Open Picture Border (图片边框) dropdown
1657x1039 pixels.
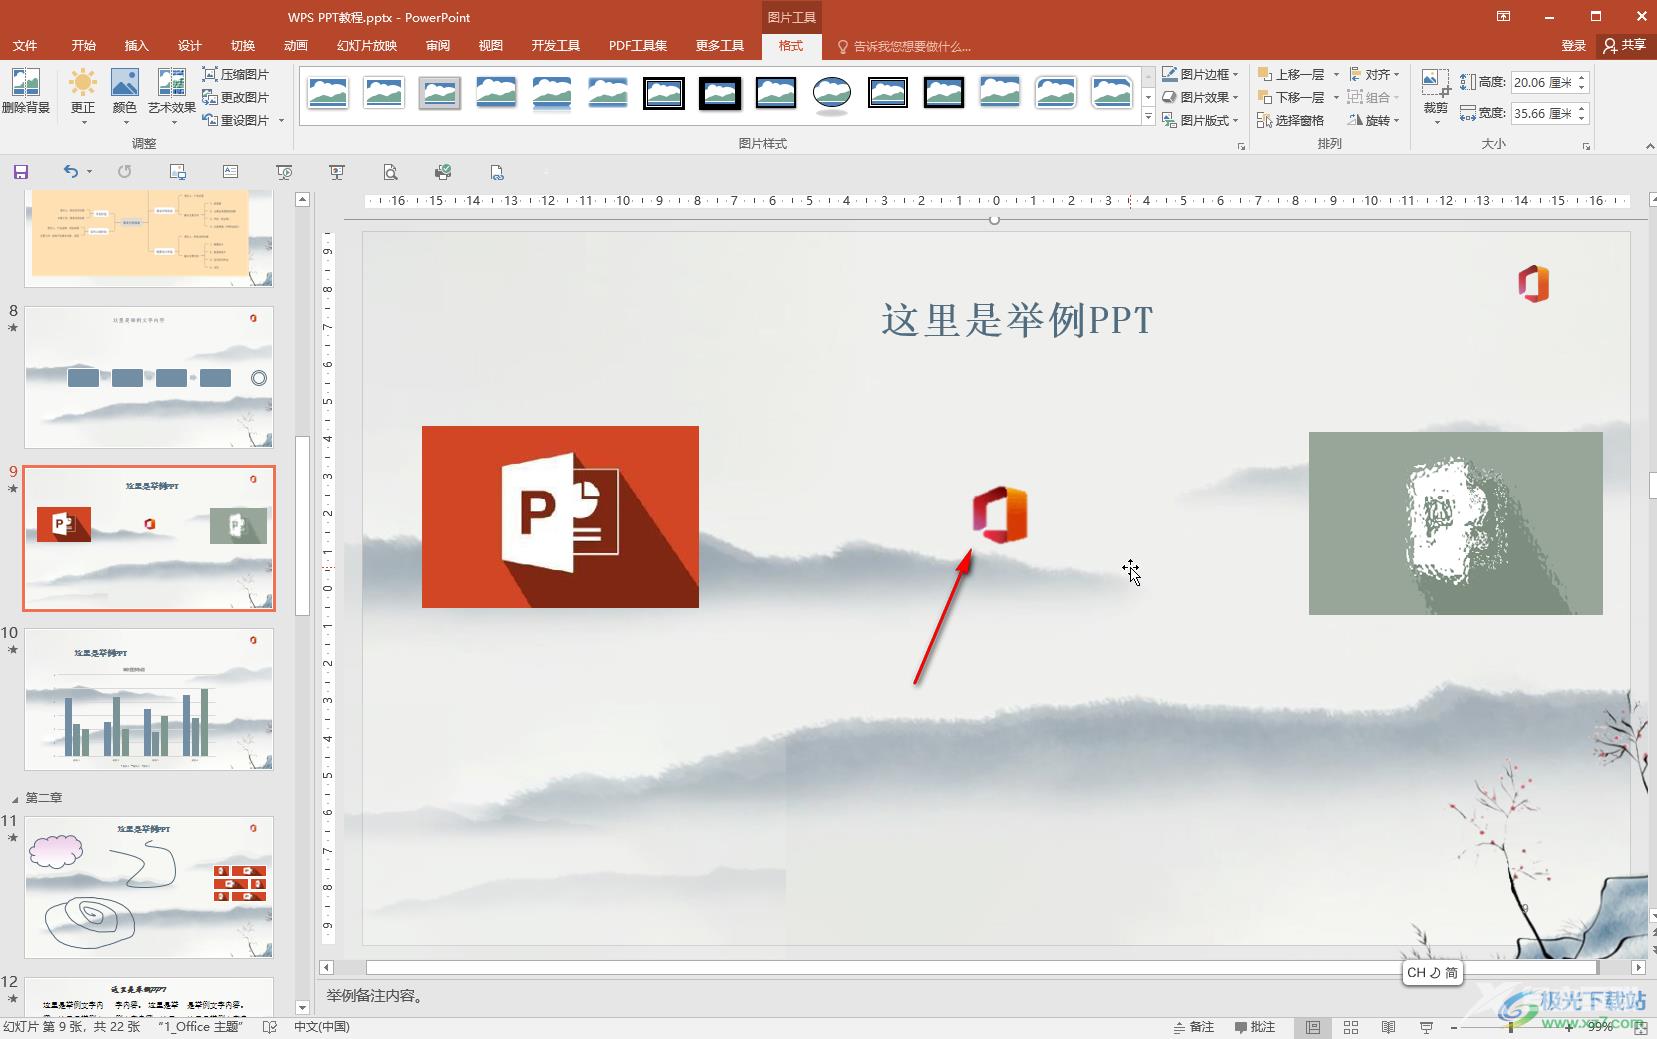coord(1200,74)
